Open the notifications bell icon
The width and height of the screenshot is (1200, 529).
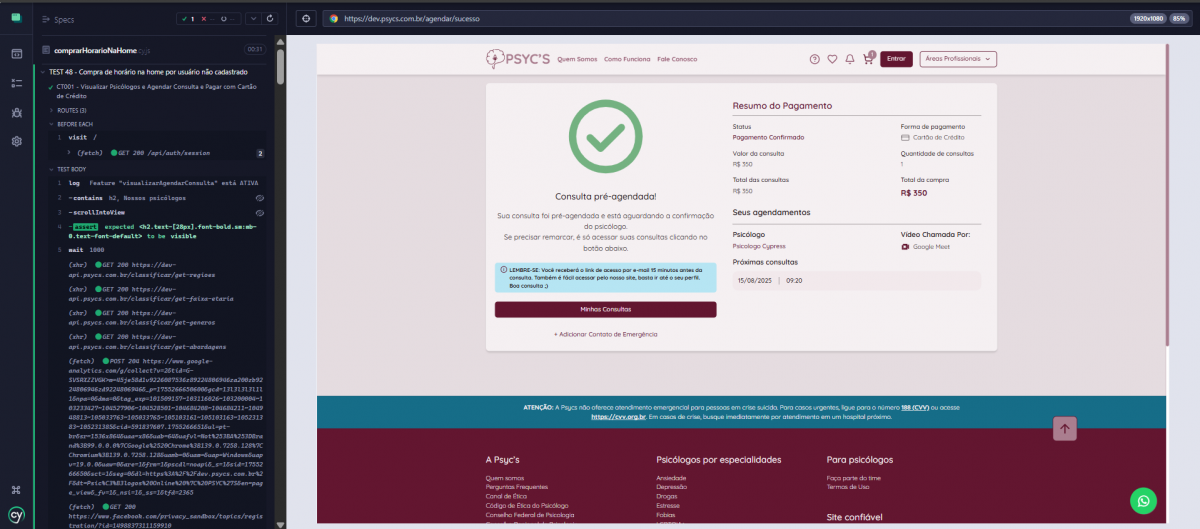pyautogui.click(x=849, y=59)
